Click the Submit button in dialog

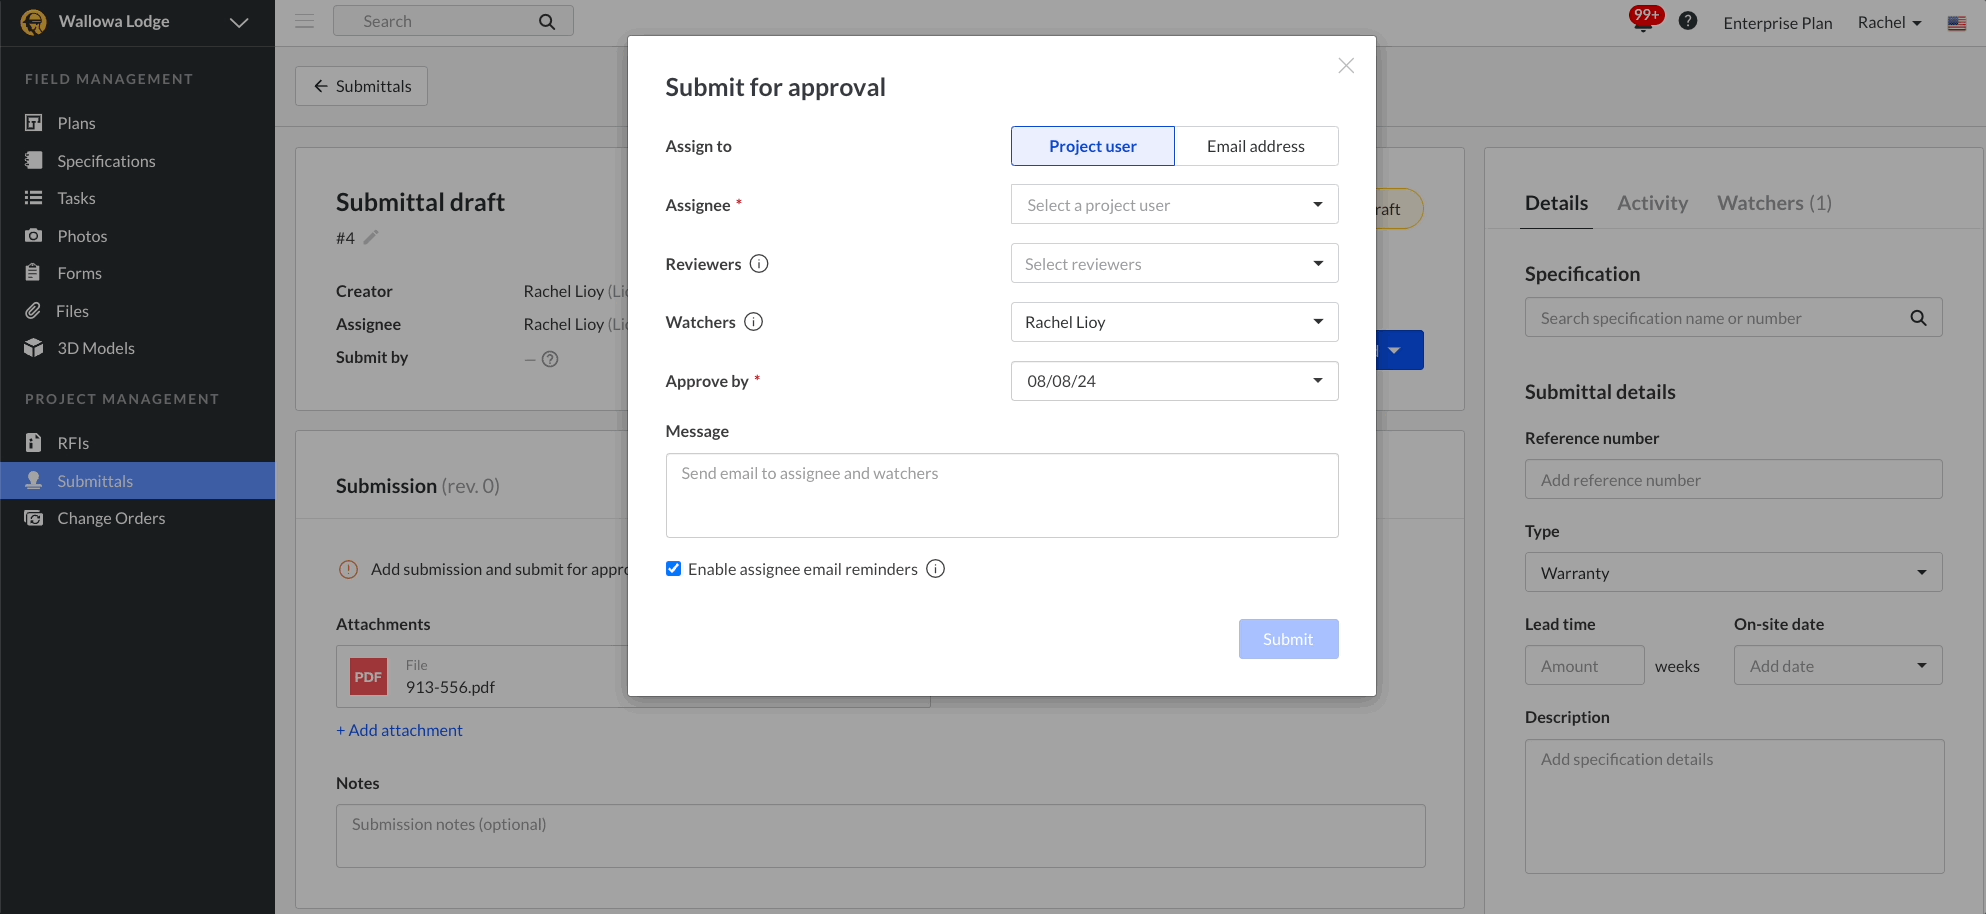[x=1288, y=639]
